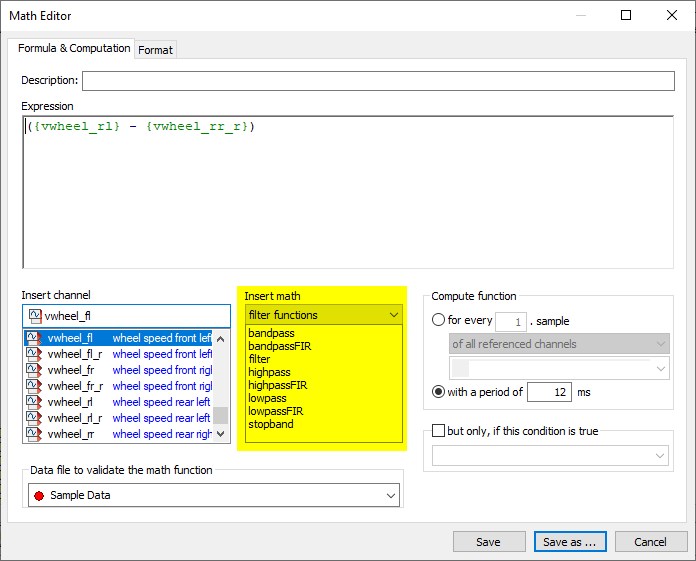Screen dimensions: 696x561
Task: Switch to the Format tab
Action: click(x=155, y=50)
